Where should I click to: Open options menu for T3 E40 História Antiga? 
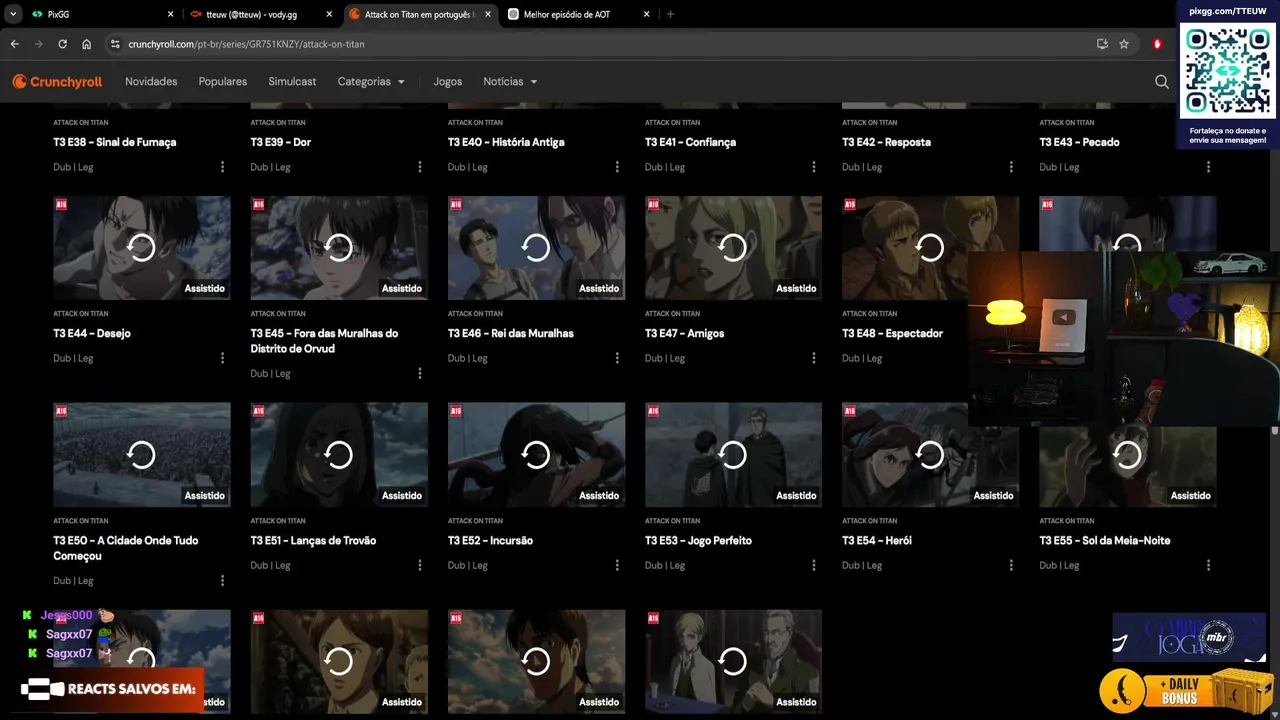coord(617,167)
